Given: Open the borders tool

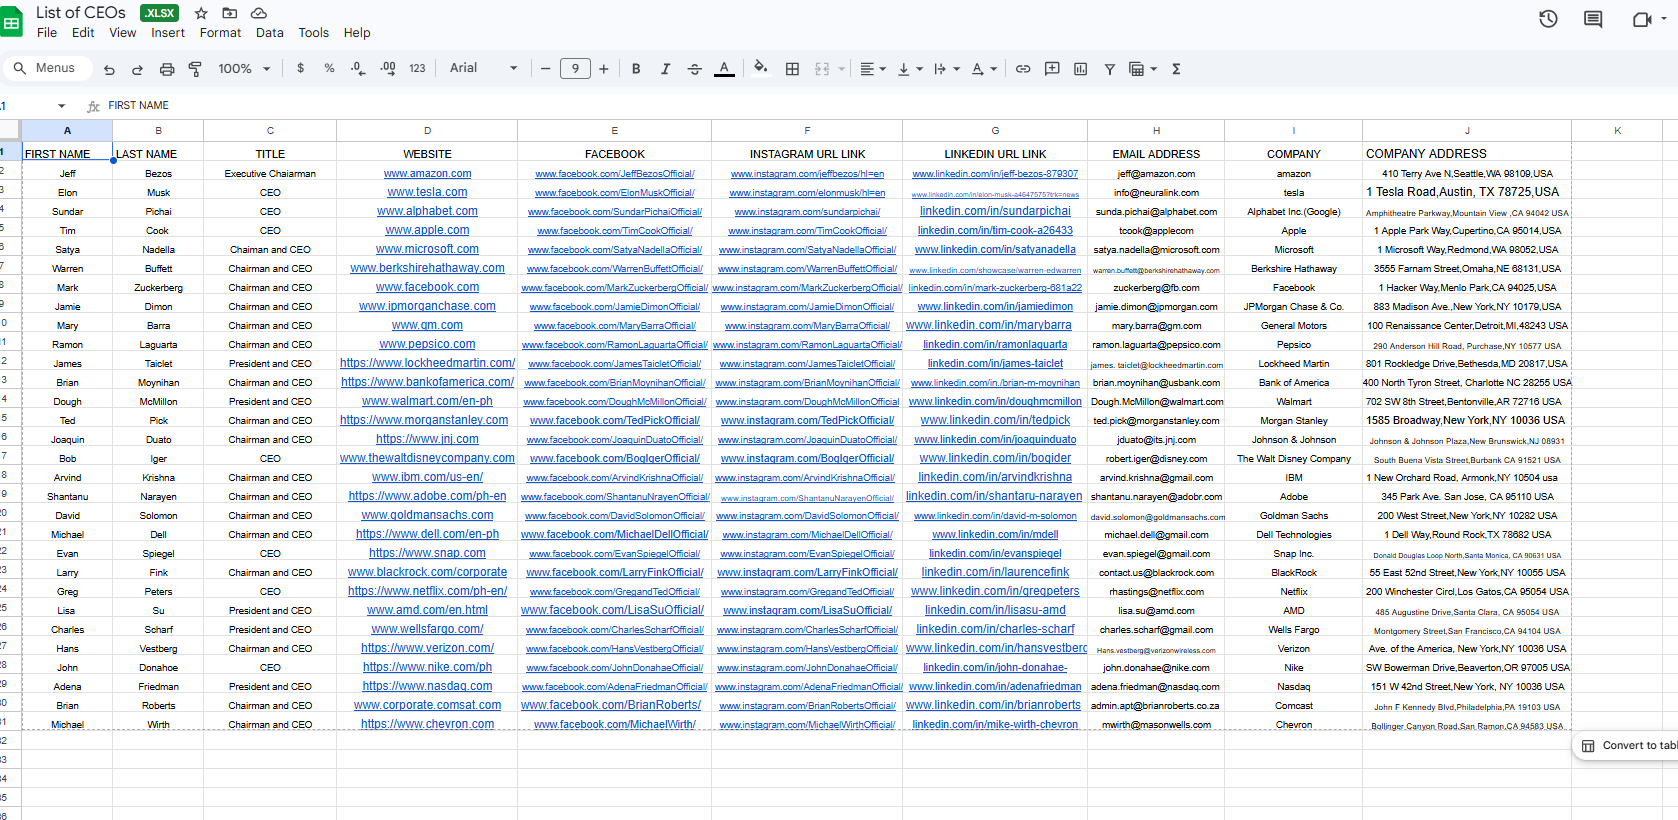Looking at the screenshot, I should [792, 69].
